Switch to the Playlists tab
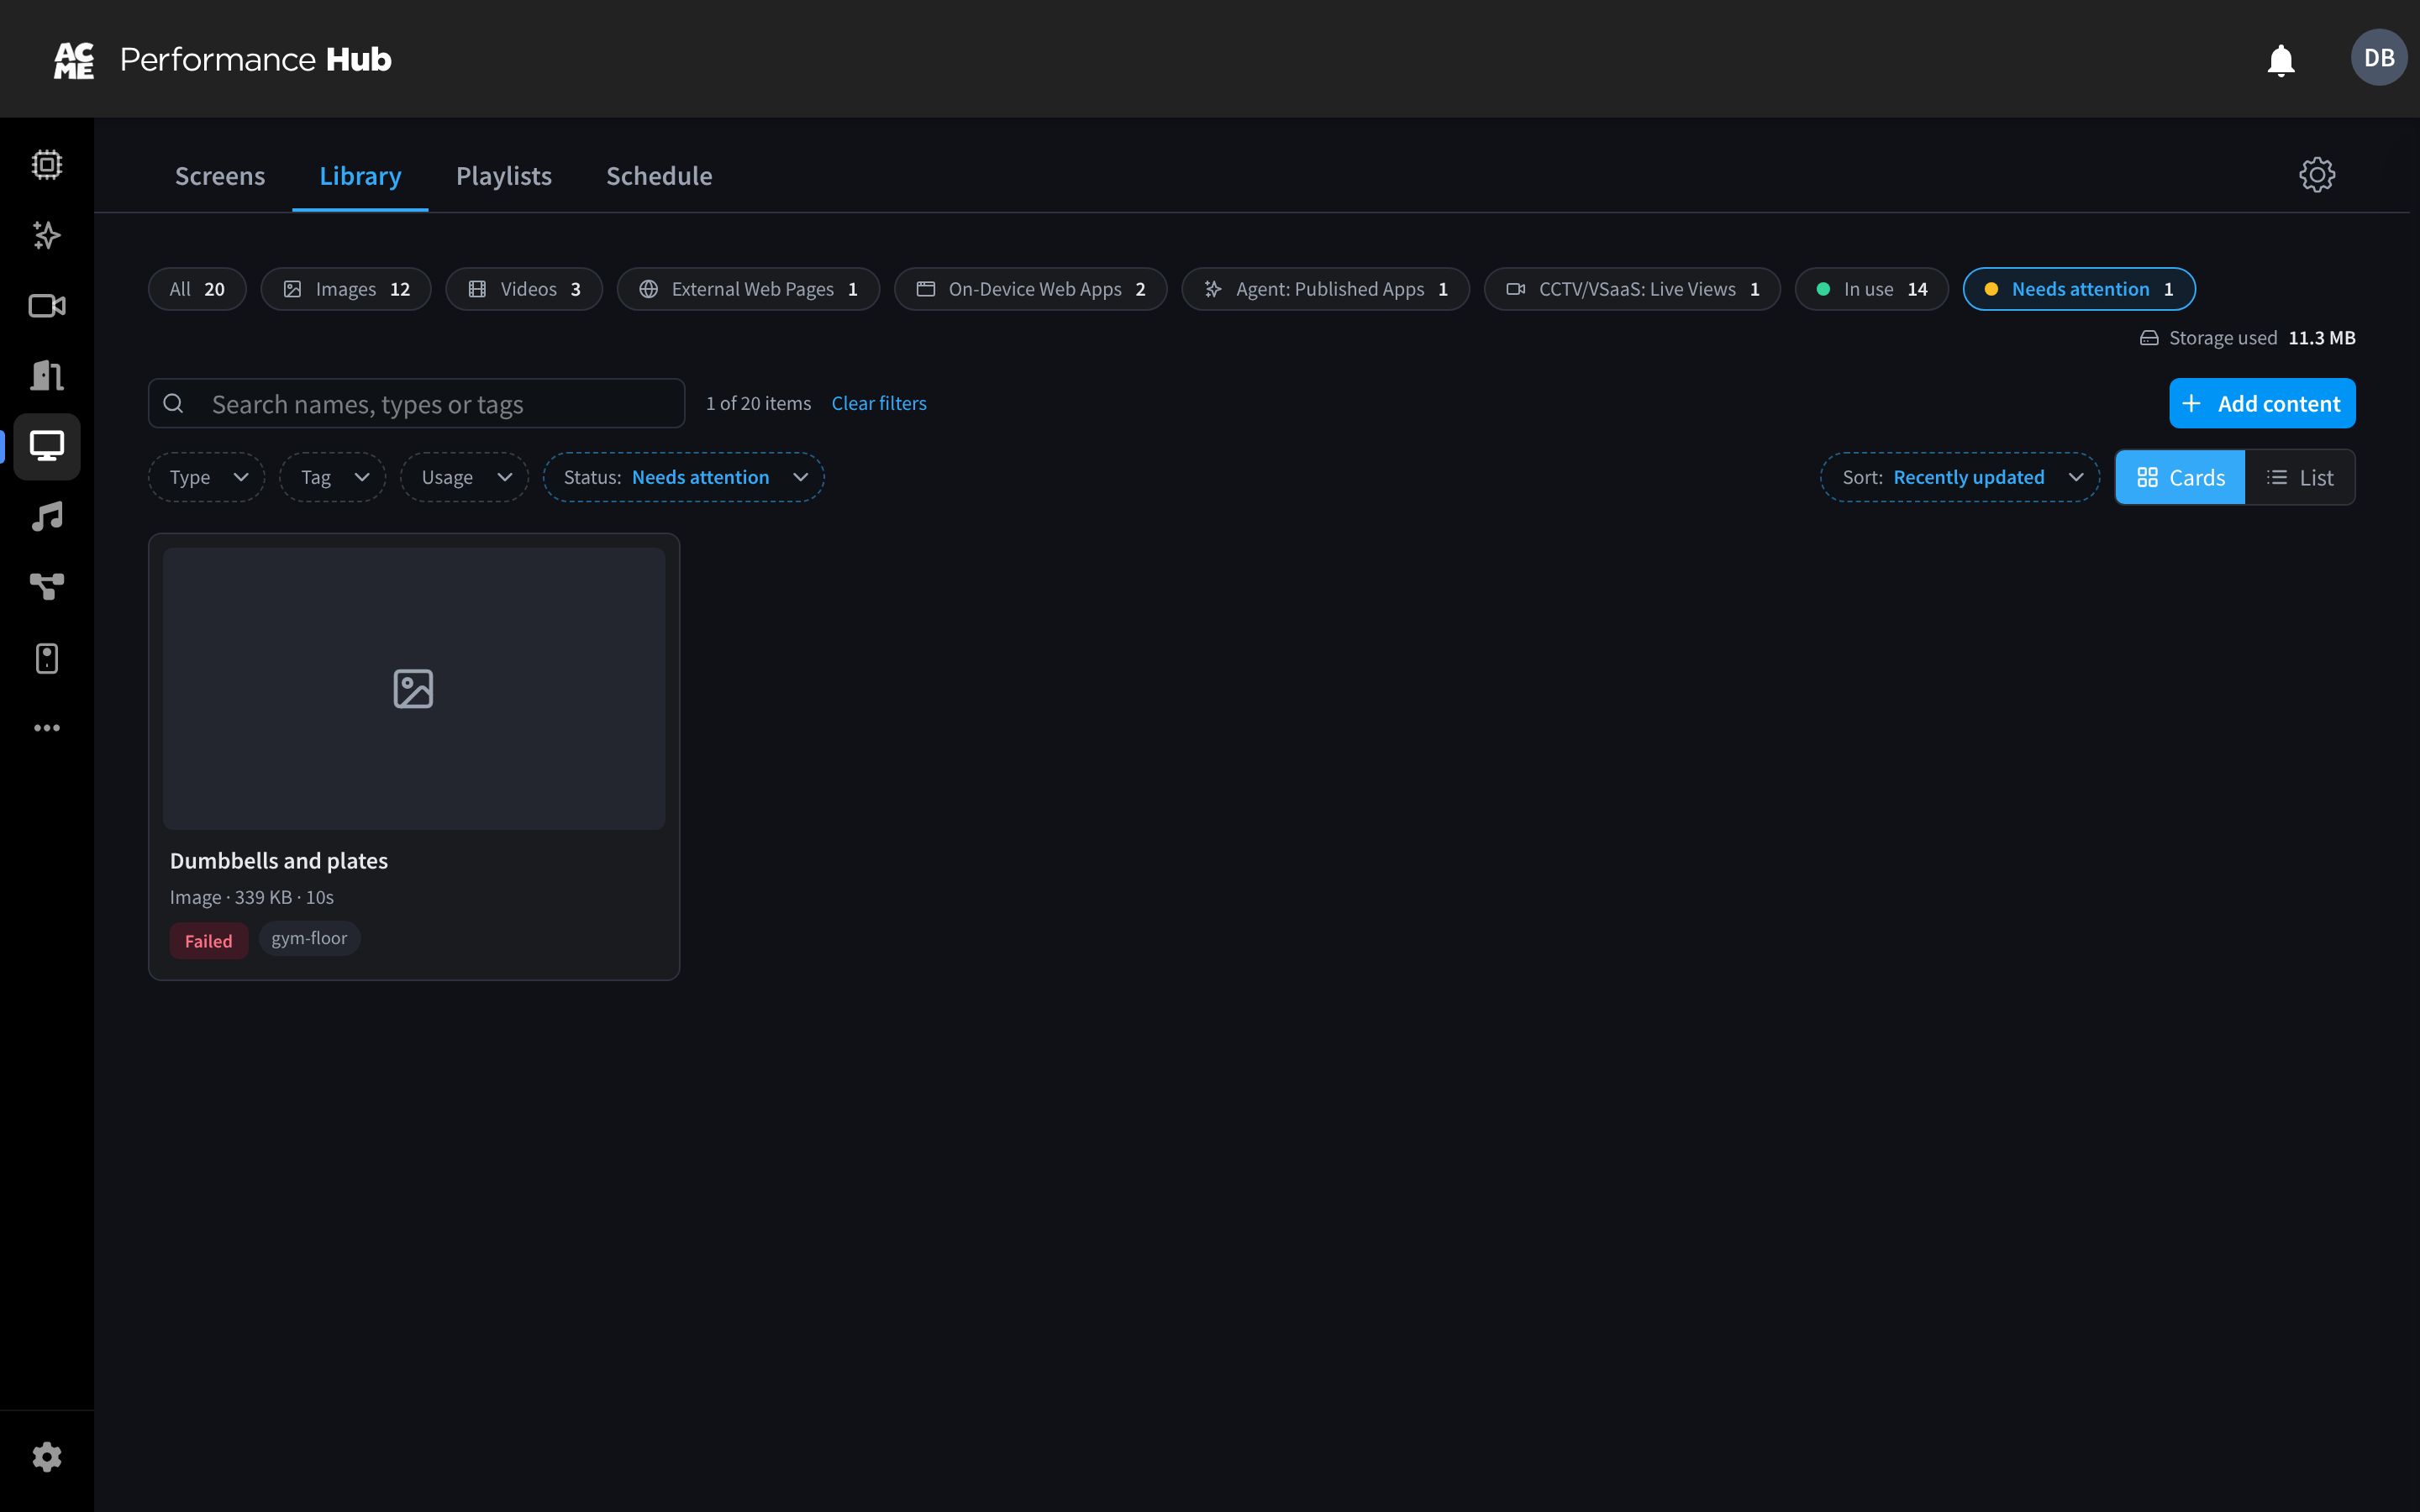 504,176
